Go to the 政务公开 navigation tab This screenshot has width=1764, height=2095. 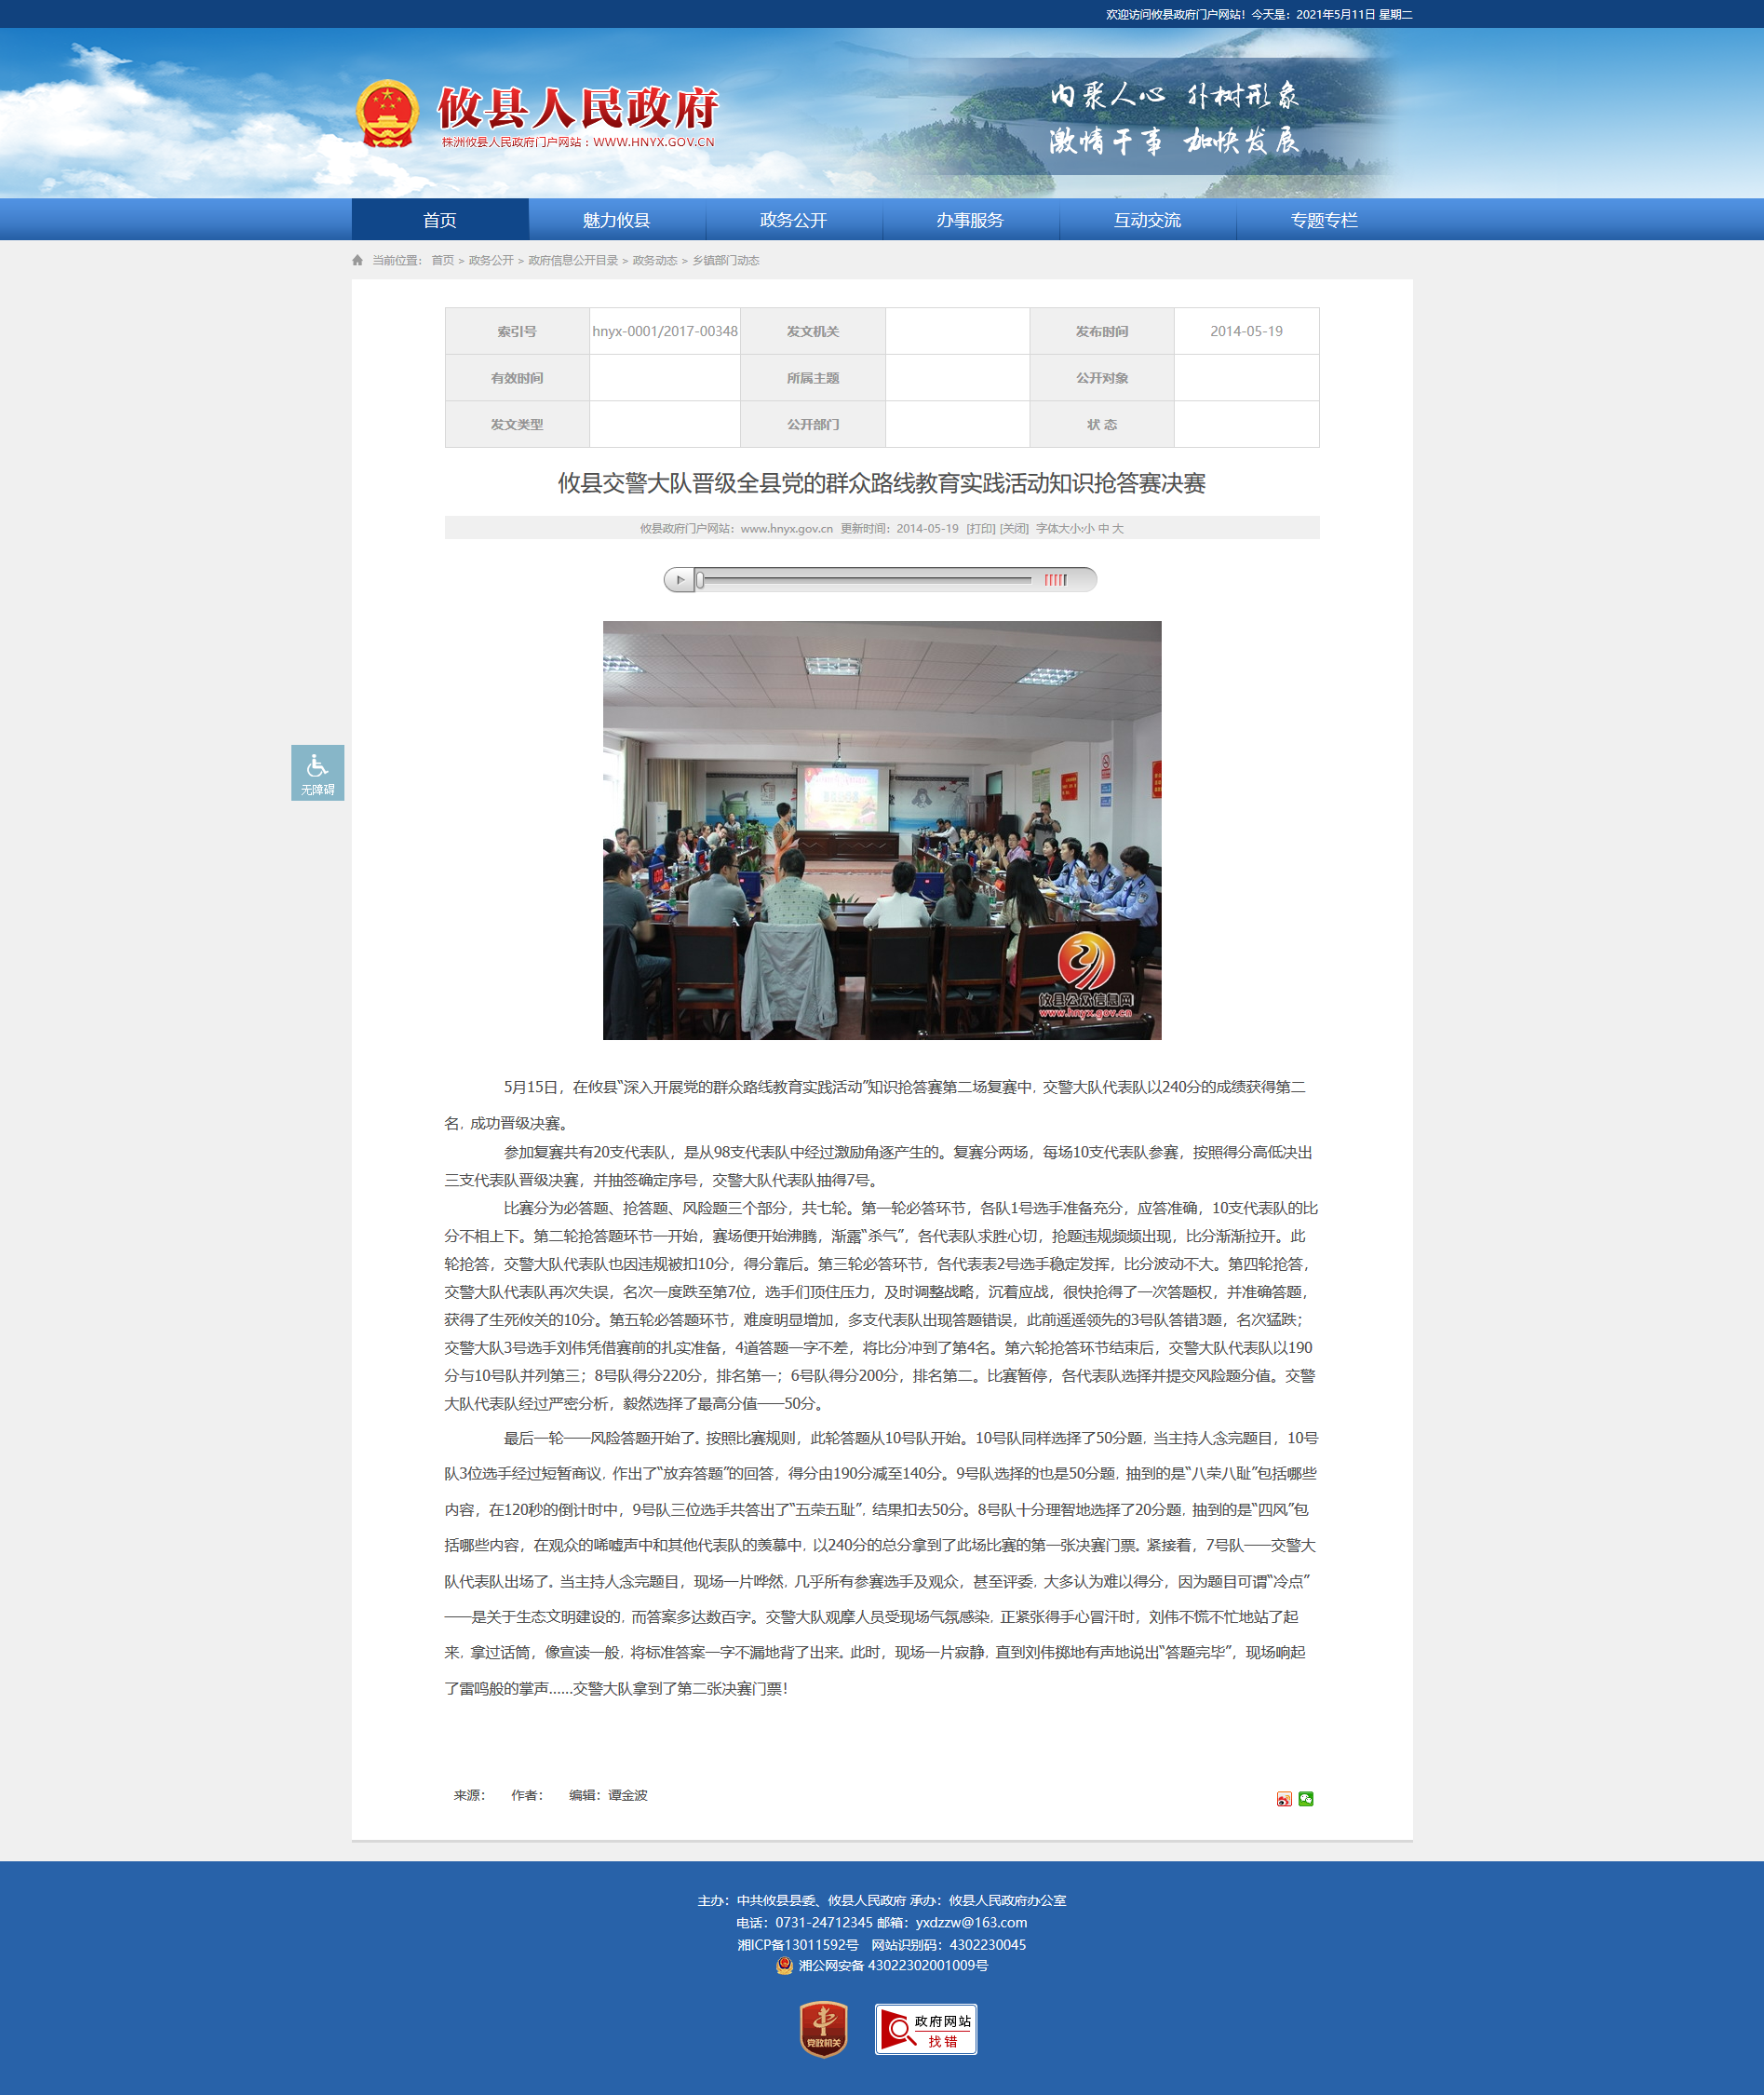(x=793, y=220)
